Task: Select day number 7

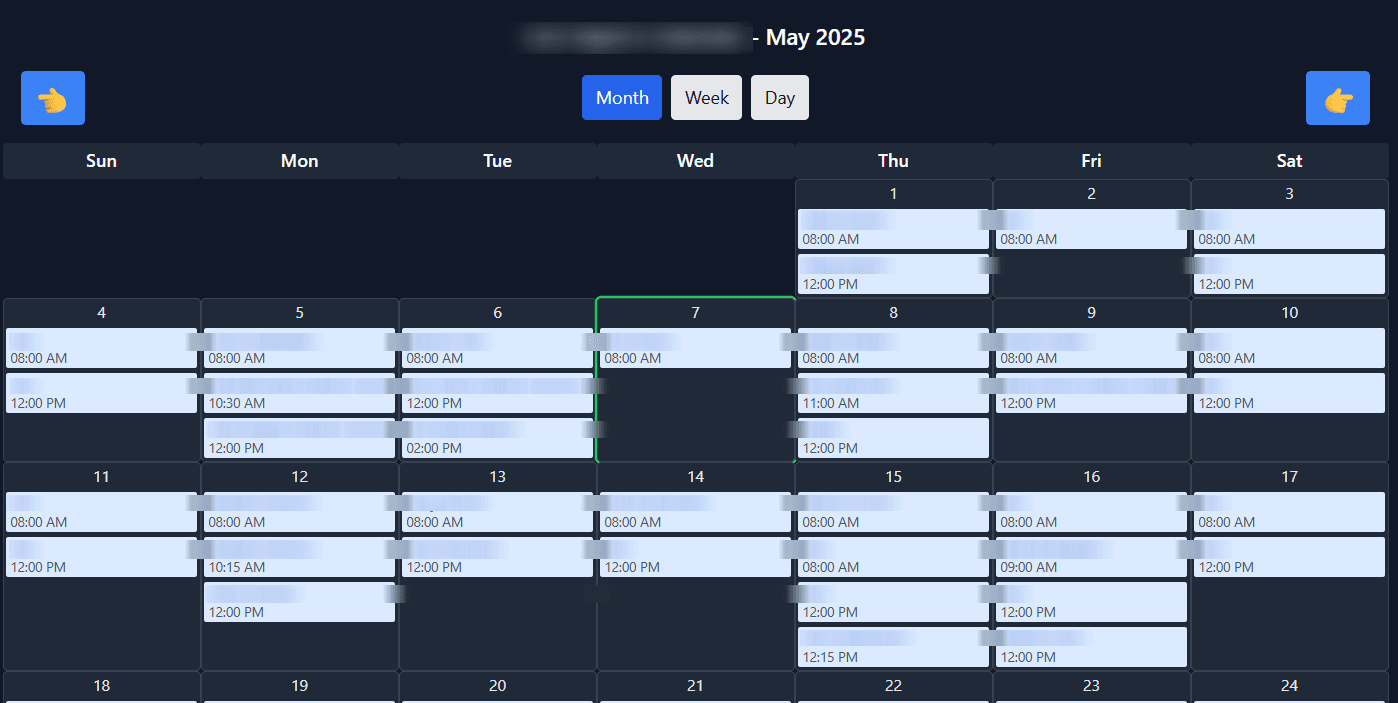Action: point(695,313)
